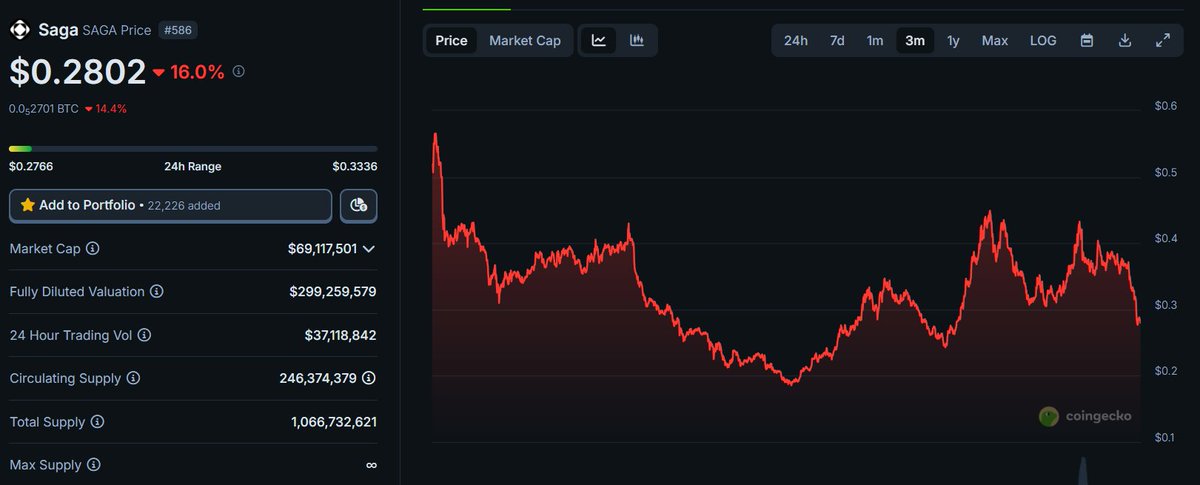Open the calendar date range picker

(x=1087, y=41)
